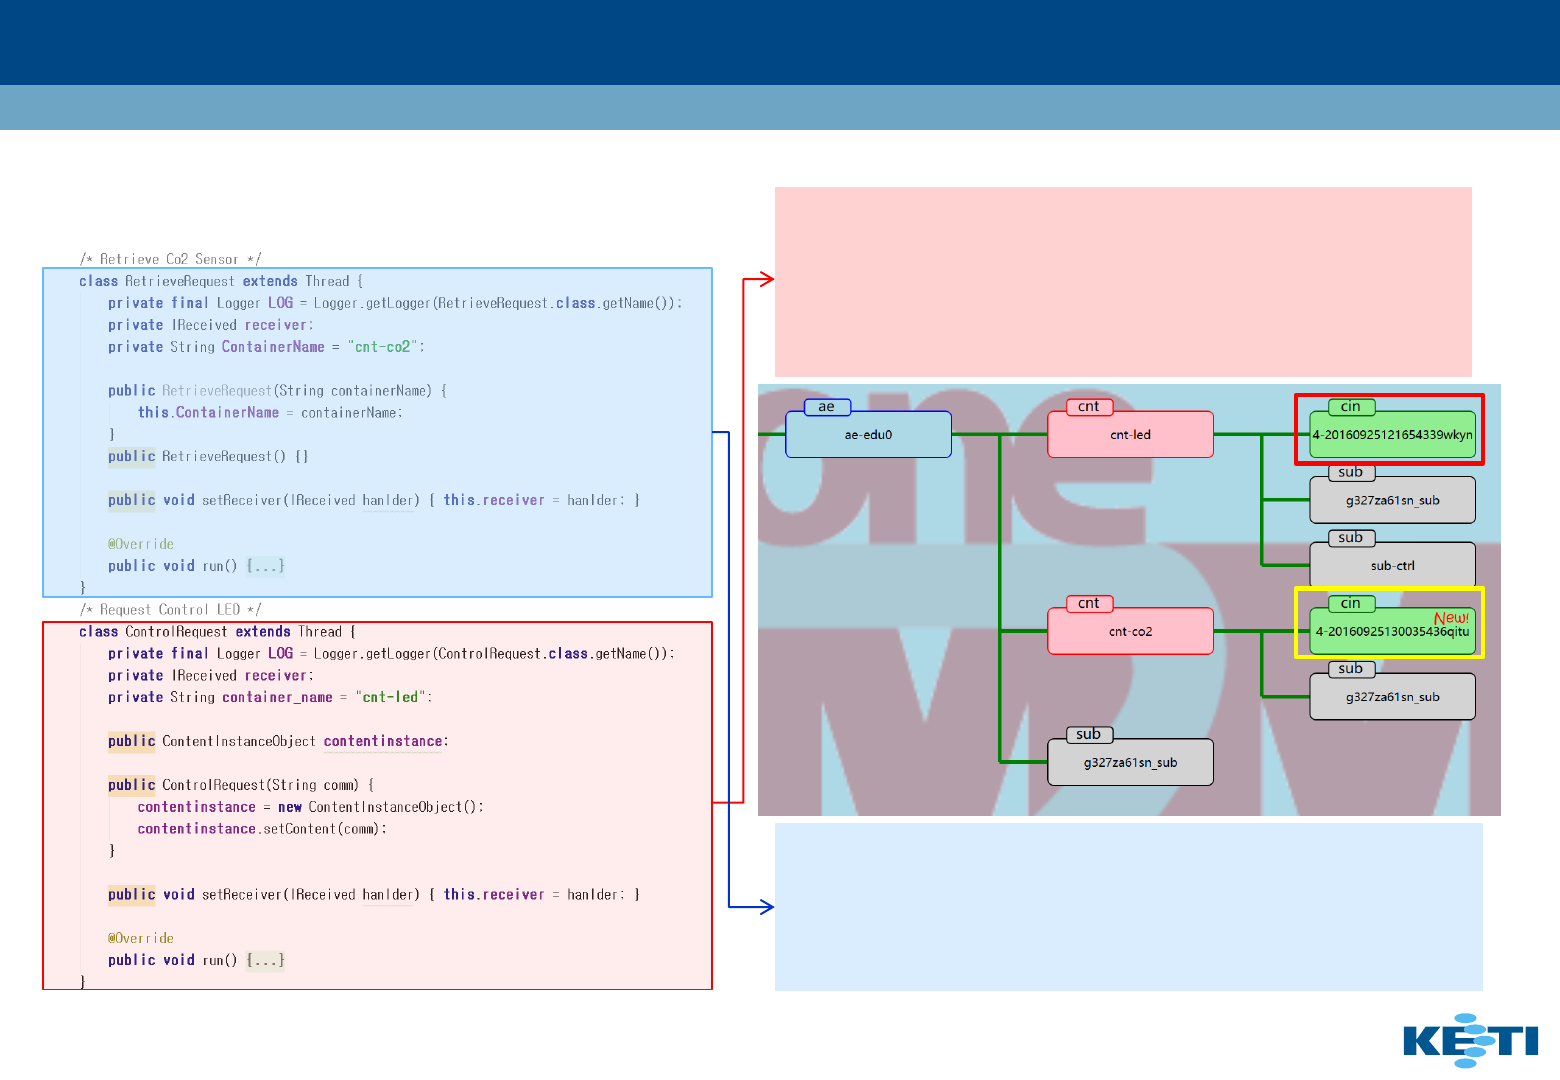
Task: Select g327za61sn_sub node directly below cnt-co2 container
Action: pos(1130,762)
